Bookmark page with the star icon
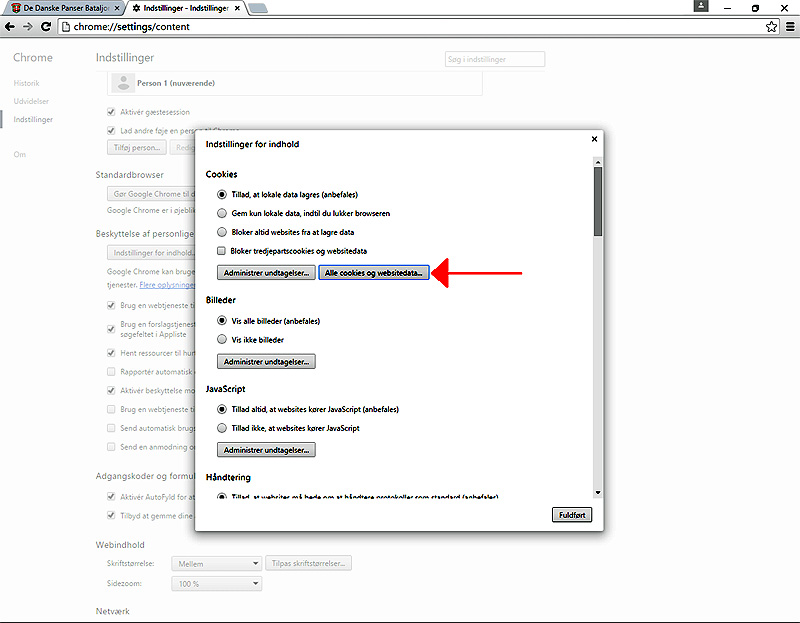This screenshot has width=800, height=623. tap(771, 27)
